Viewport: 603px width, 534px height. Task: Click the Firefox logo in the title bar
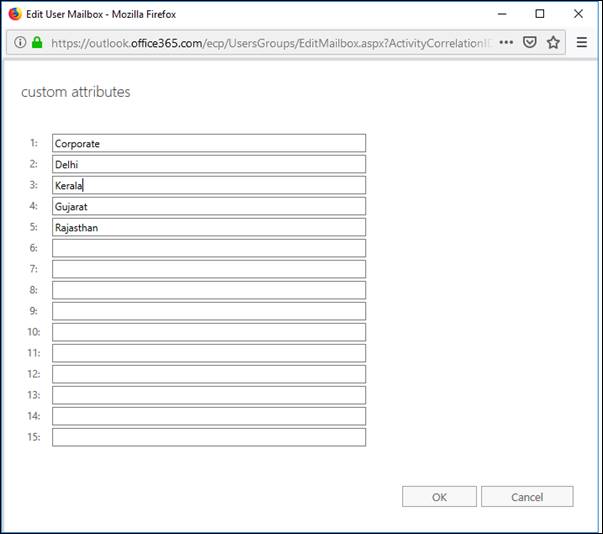[x=15, y=14]
